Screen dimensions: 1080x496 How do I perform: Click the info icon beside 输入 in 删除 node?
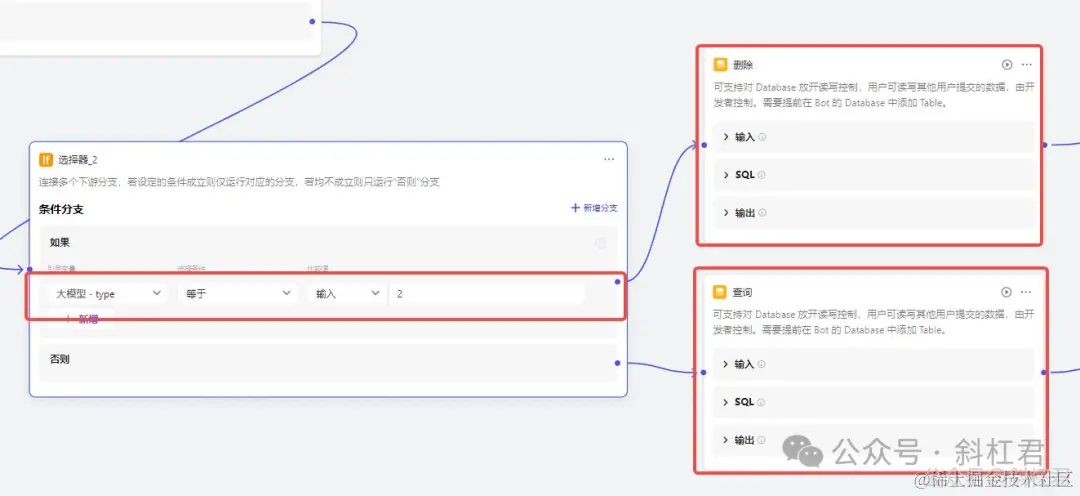pyautogui.click(x=762, y=137)
